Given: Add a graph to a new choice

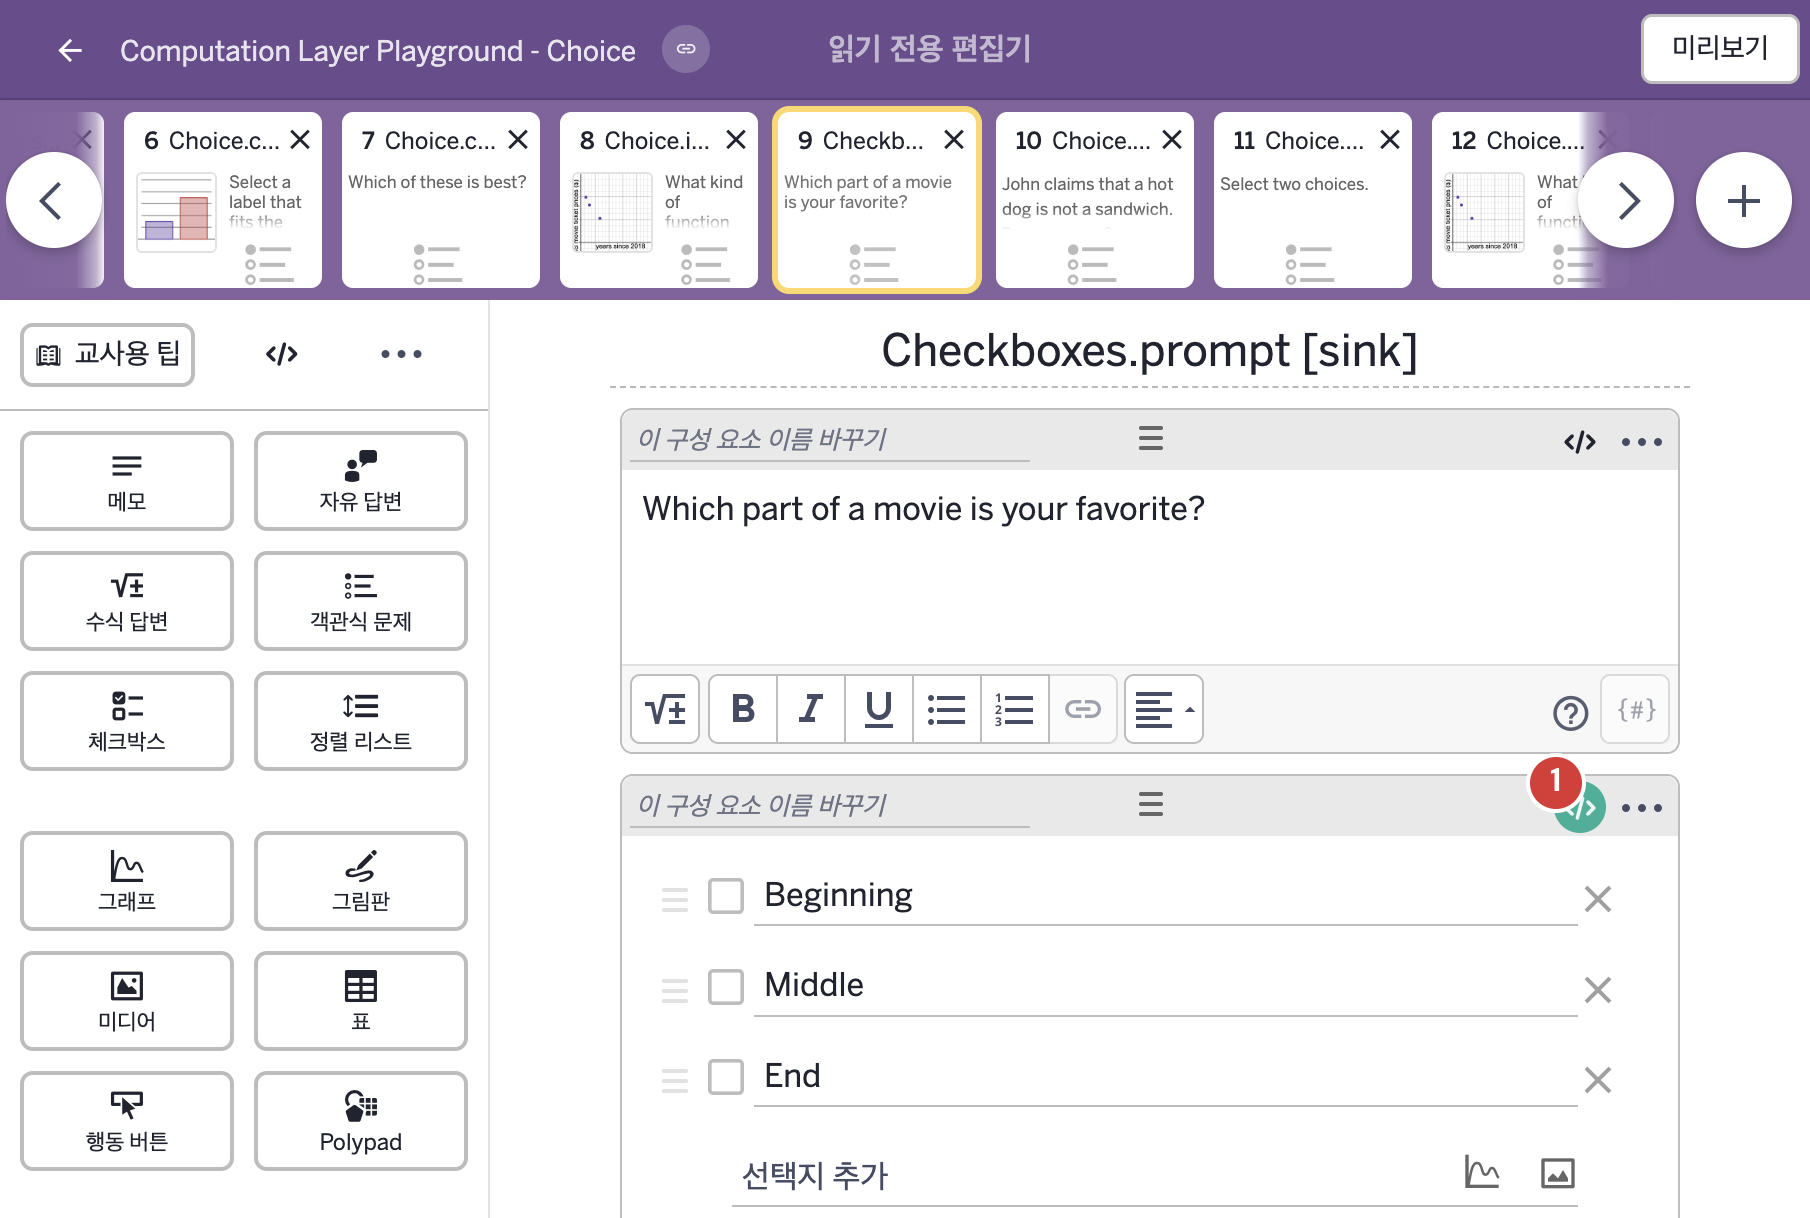Looking at the screenshot, I should click(x=1482, y=1172).
